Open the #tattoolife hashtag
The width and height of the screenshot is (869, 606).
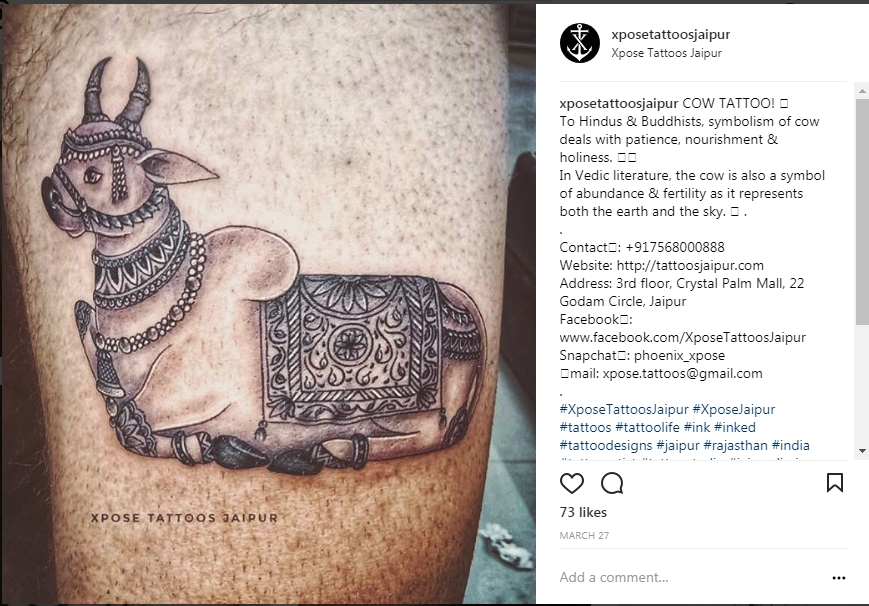tap(647, 427)
